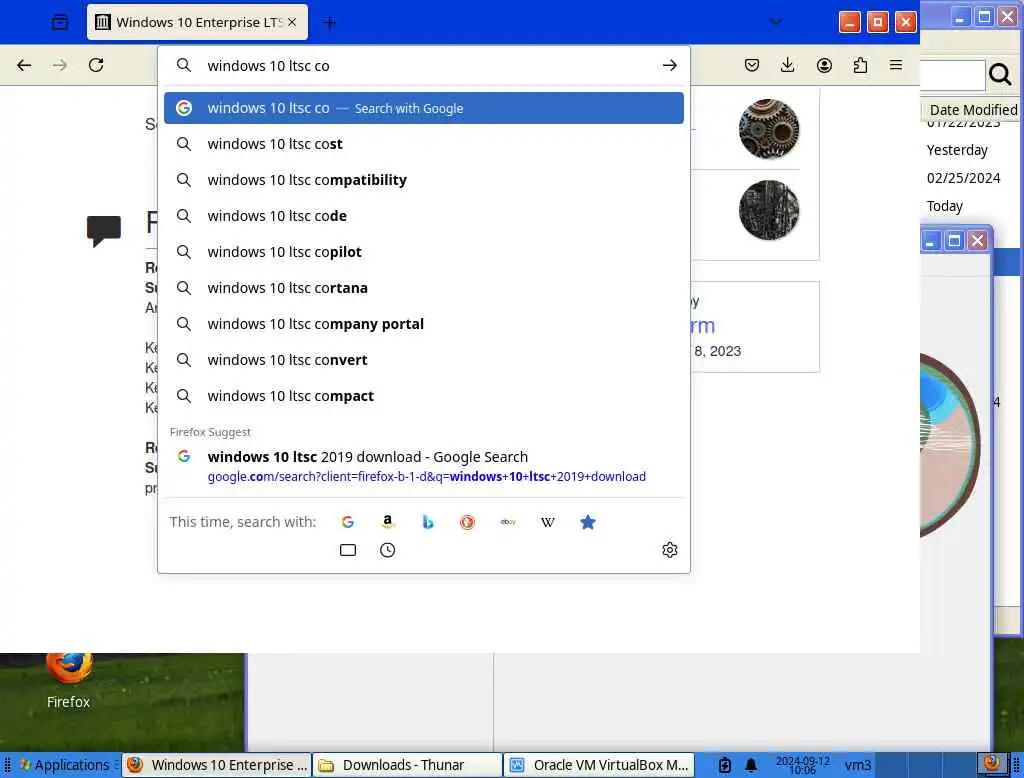Search history with the clock icon
This screenshot has width=1024, height=778.
388,550
